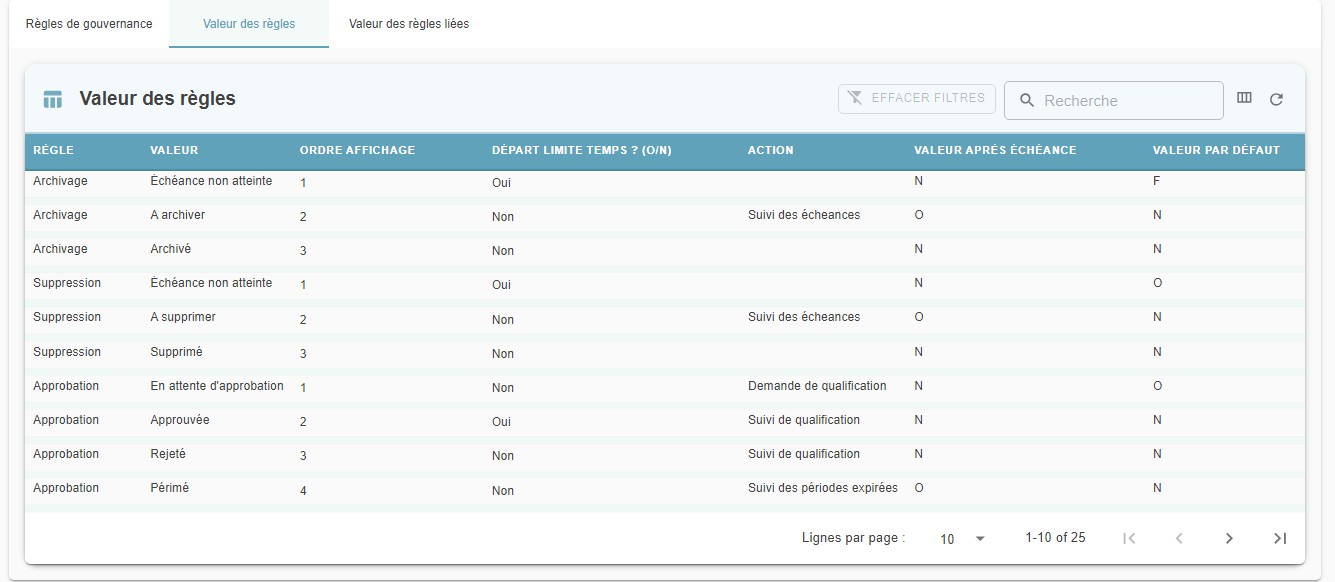Click Oui in the Approuvée row

[501, 422]
